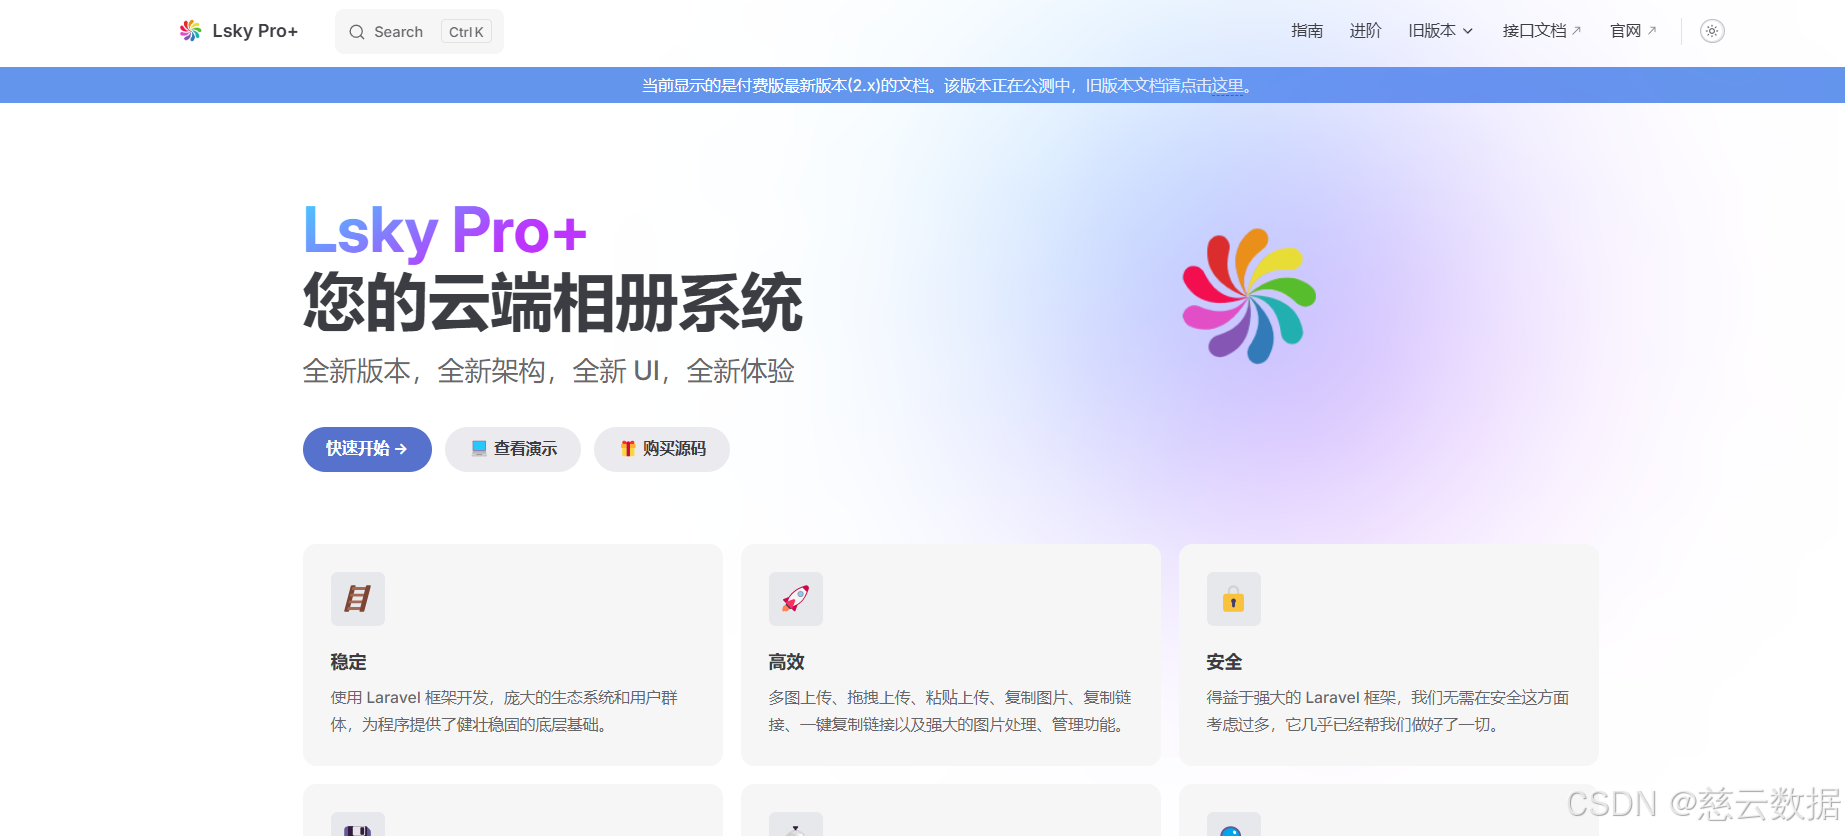Screen dimensions: 1845x836
Task: Click the Lsky Pro+ site name text in navbar
Action: (255, 31)
